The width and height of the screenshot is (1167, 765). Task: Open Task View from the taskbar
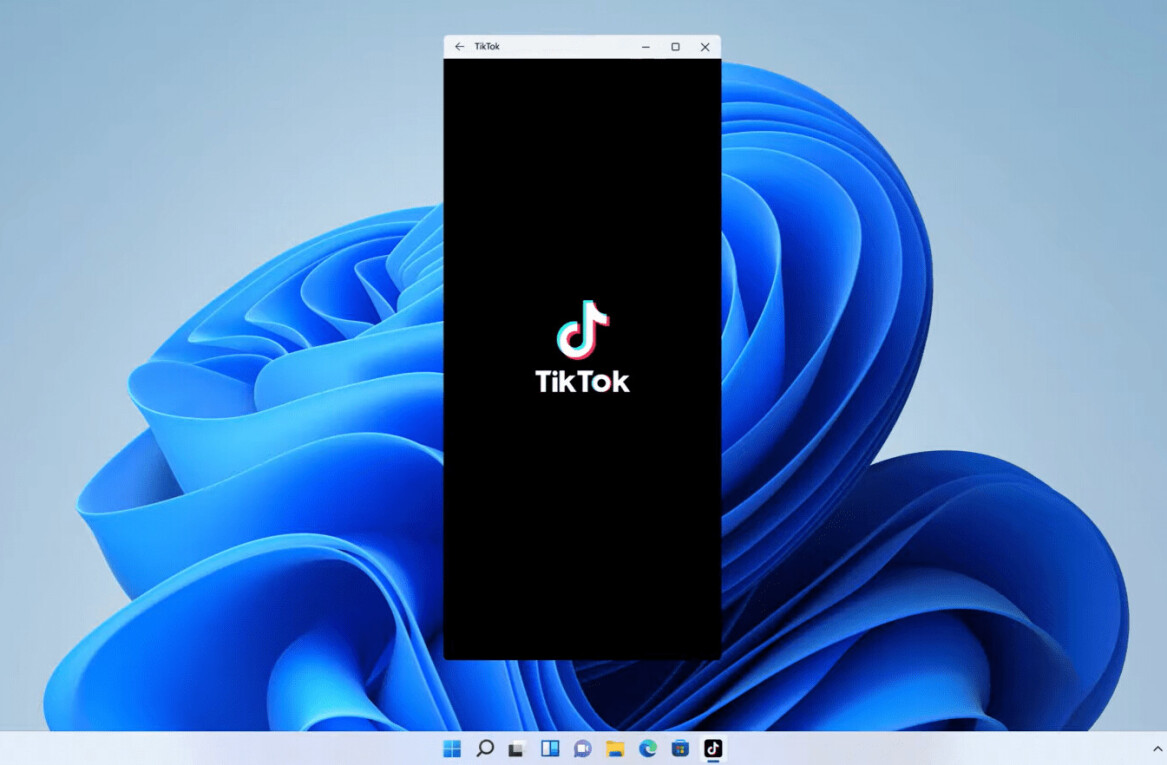517,748
